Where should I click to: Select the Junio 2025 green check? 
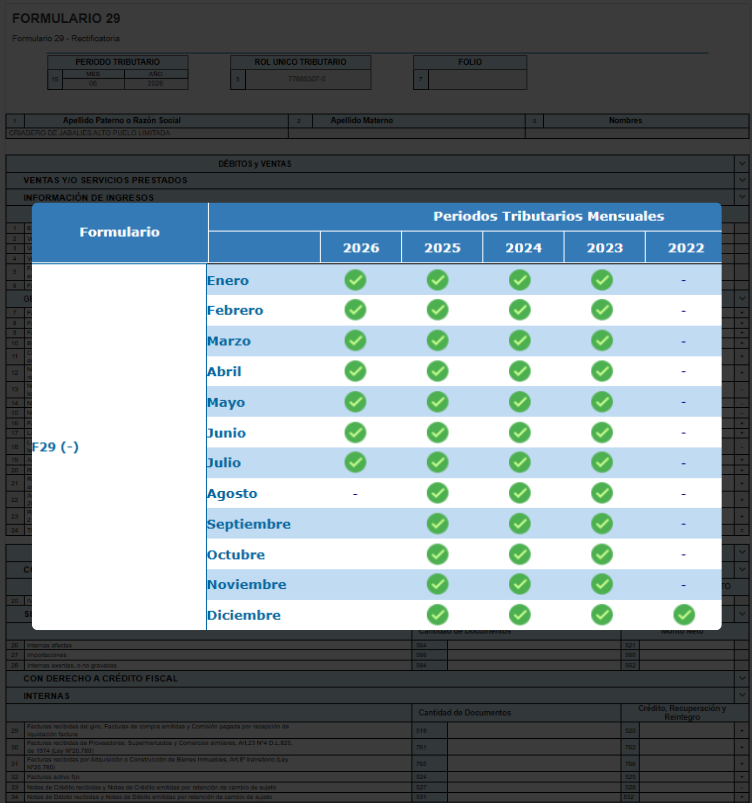pyautogui.click(x=437, y=433)
